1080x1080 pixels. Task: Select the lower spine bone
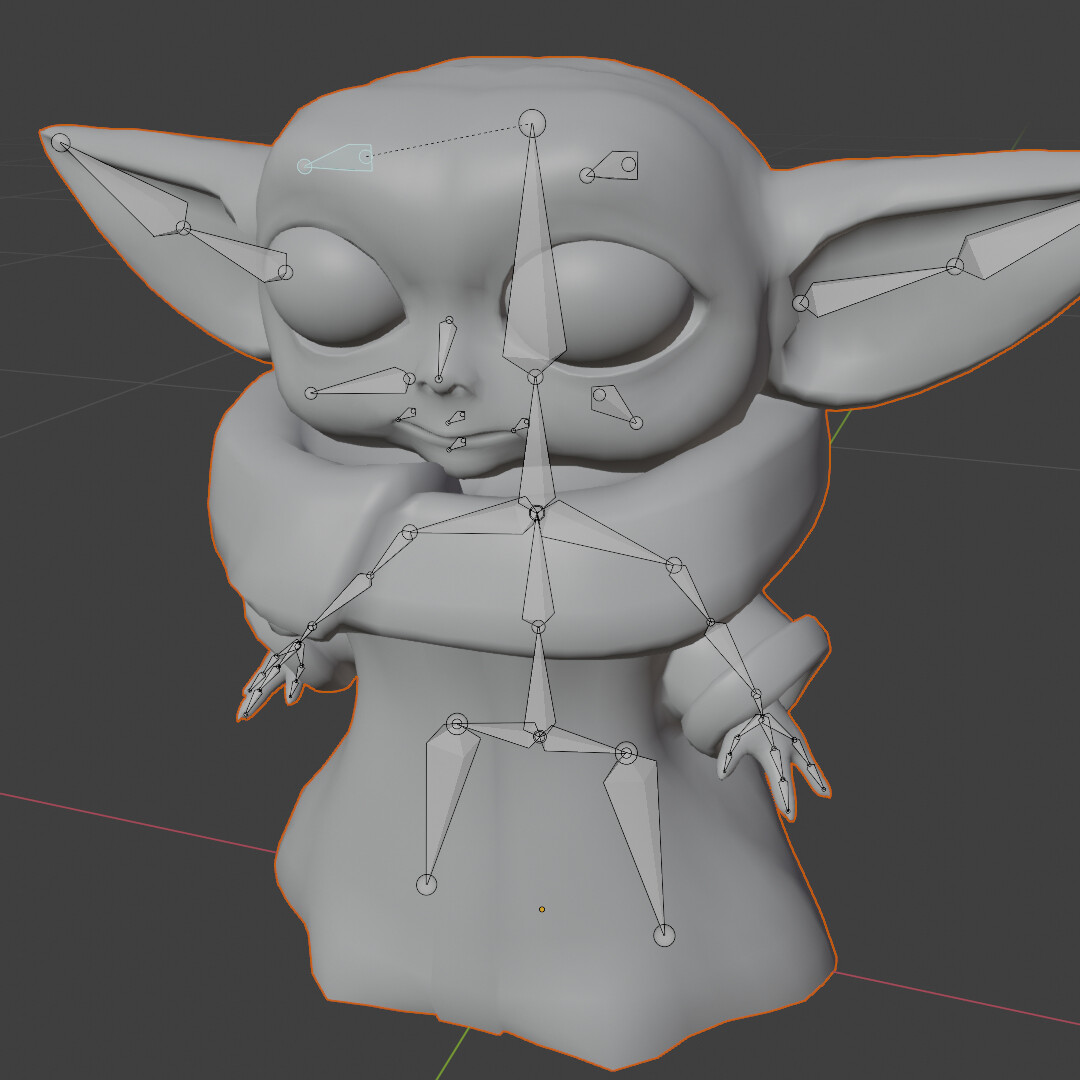click(540, 680)
